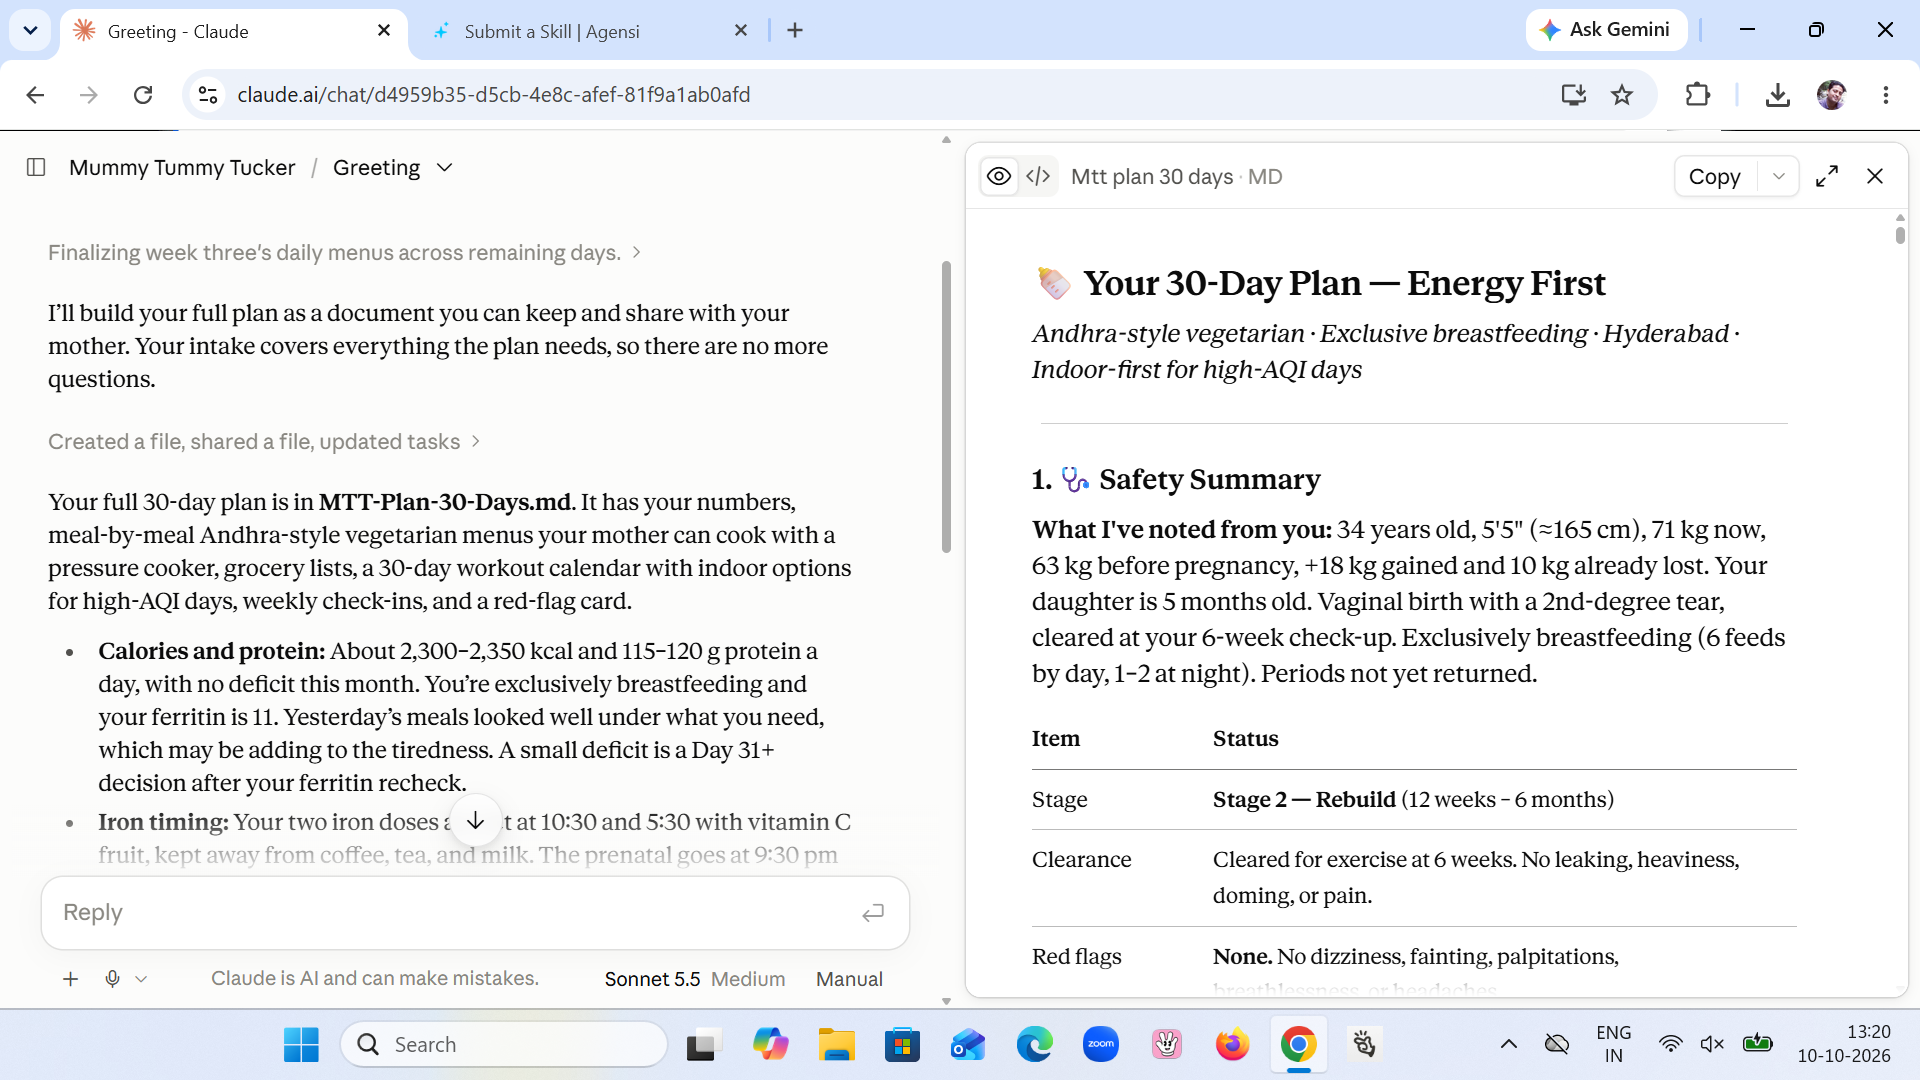Viewport: 1920px width, 1080px height.
Task: Expand the artifact panel to fullscreen
Action: [x=1827, y=176]
